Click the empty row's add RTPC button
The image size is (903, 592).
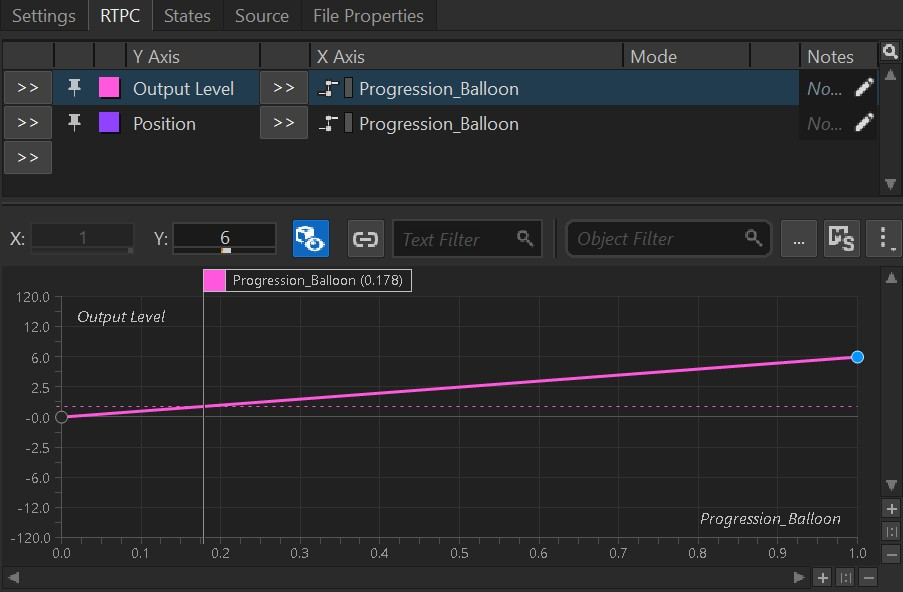click(x=28, y=158)
